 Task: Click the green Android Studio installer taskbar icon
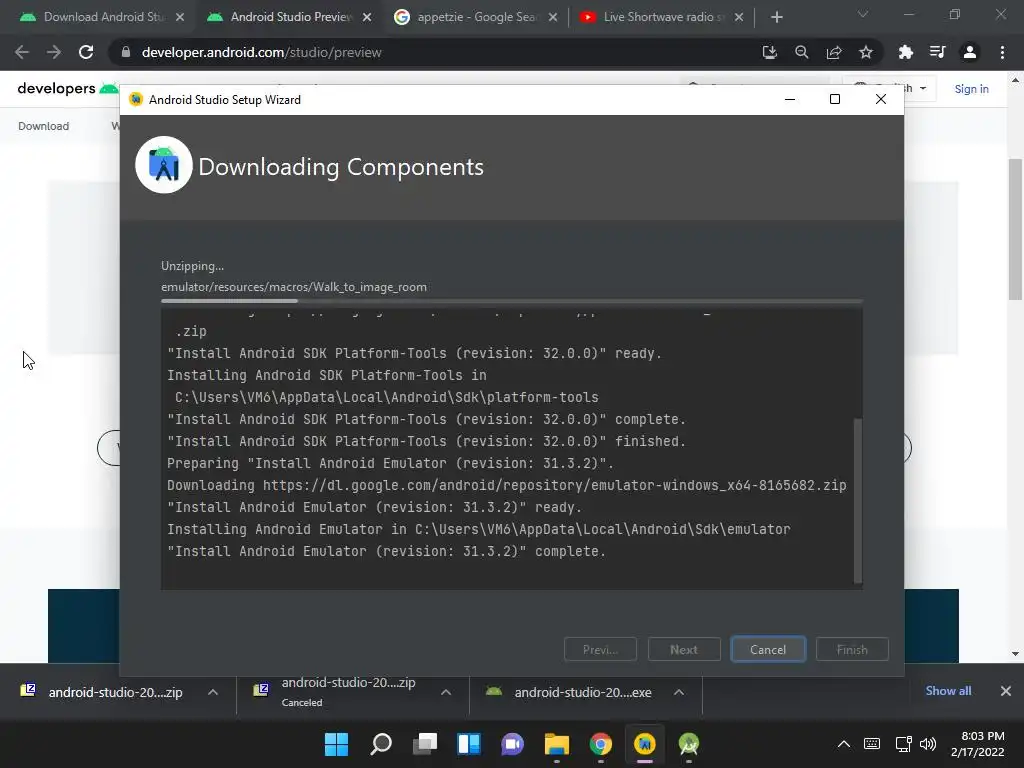click(689, 744)
